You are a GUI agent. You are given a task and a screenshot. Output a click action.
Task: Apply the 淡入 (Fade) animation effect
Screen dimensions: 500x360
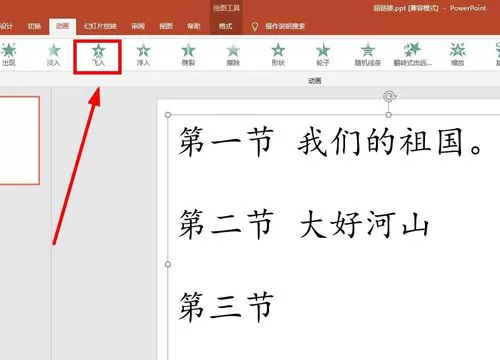53,55
